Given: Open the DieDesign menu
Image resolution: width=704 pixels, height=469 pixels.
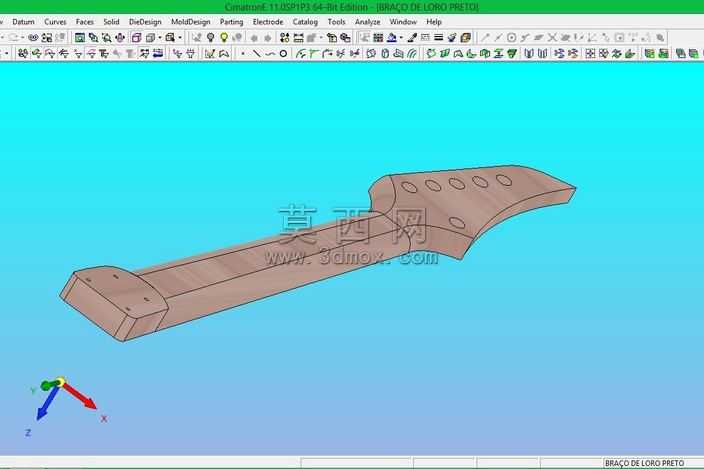Looking at the screenshot, I should tap(145, 22).
